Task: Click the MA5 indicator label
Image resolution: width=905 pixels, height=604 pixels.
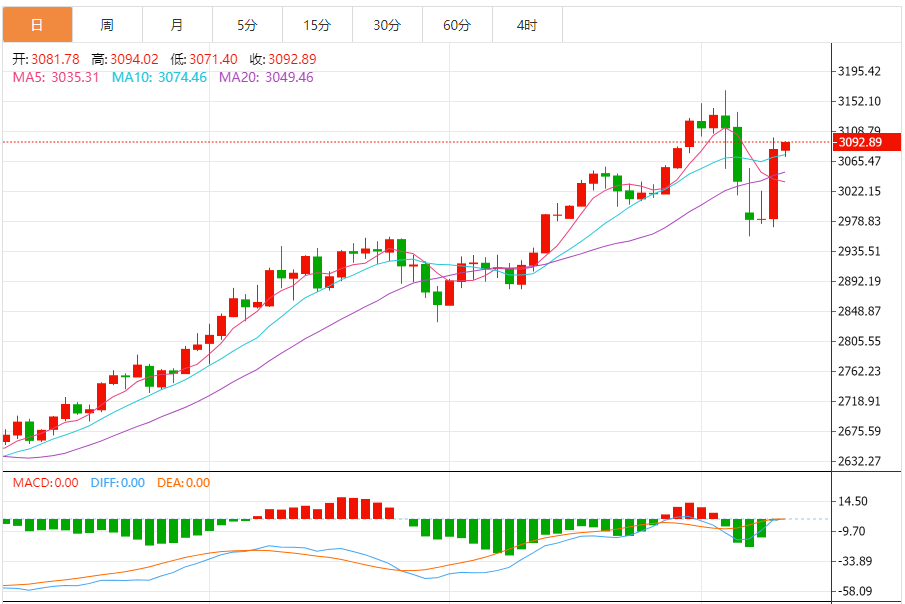Action: click(56, 77)
